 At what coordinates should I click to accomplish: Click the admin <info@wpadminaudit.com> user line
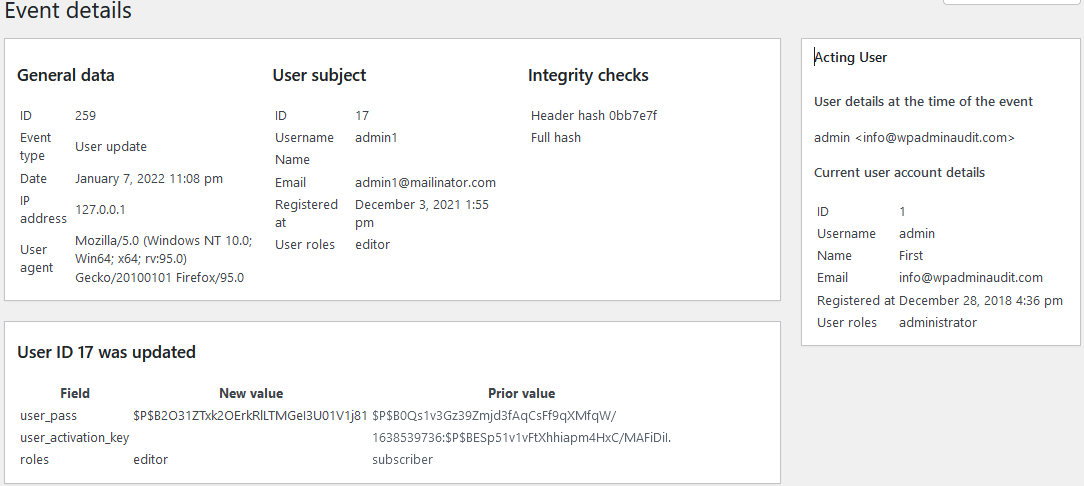[x=914, y=137]
